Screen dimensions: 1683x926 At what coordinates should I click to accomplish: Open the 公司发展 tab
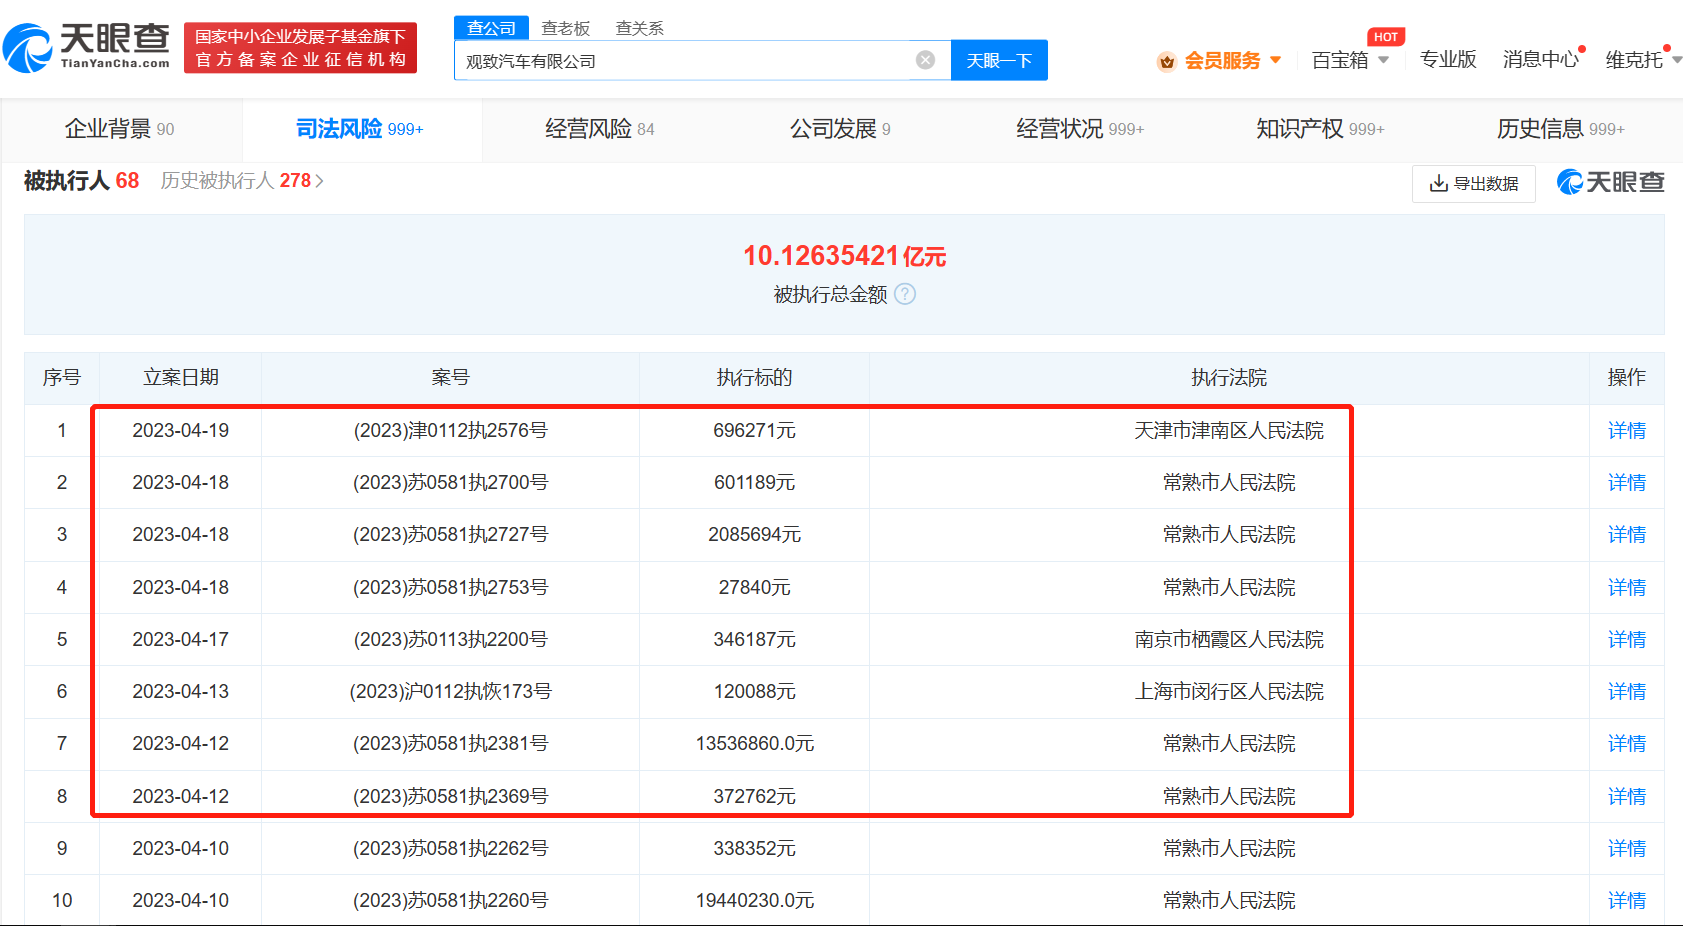tap(840, 129)
